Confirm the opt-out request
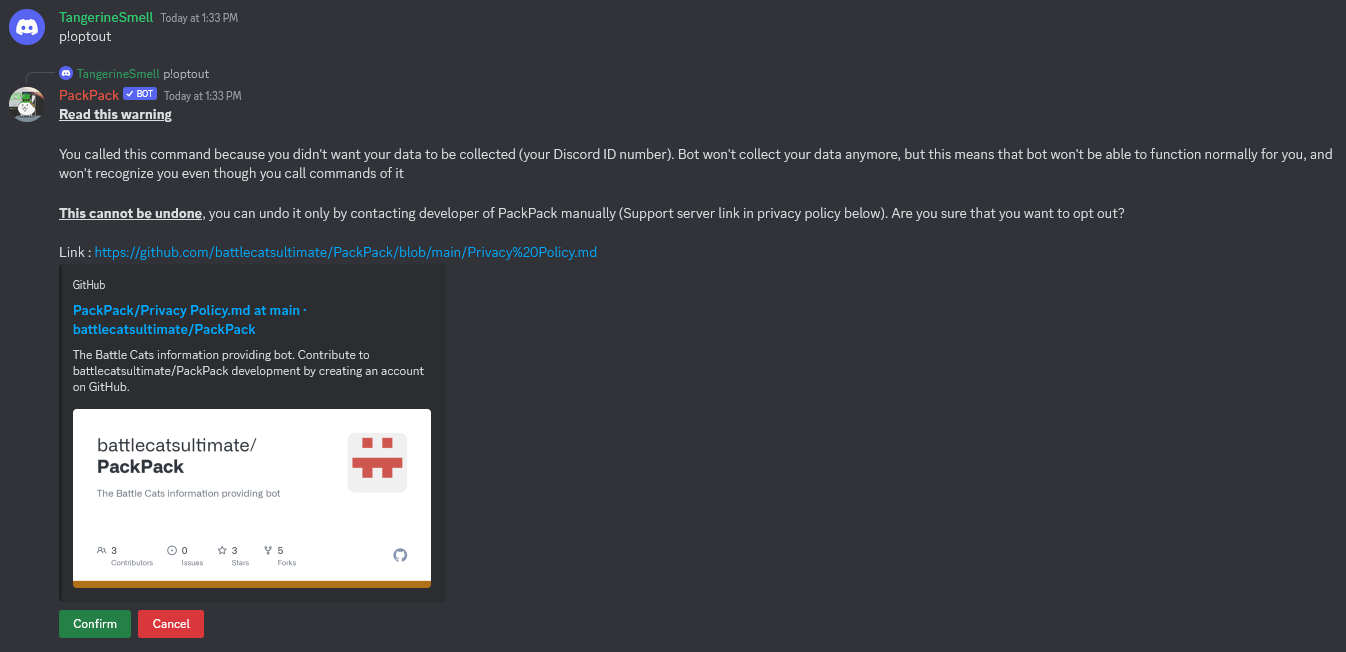 tap(95, 624)
